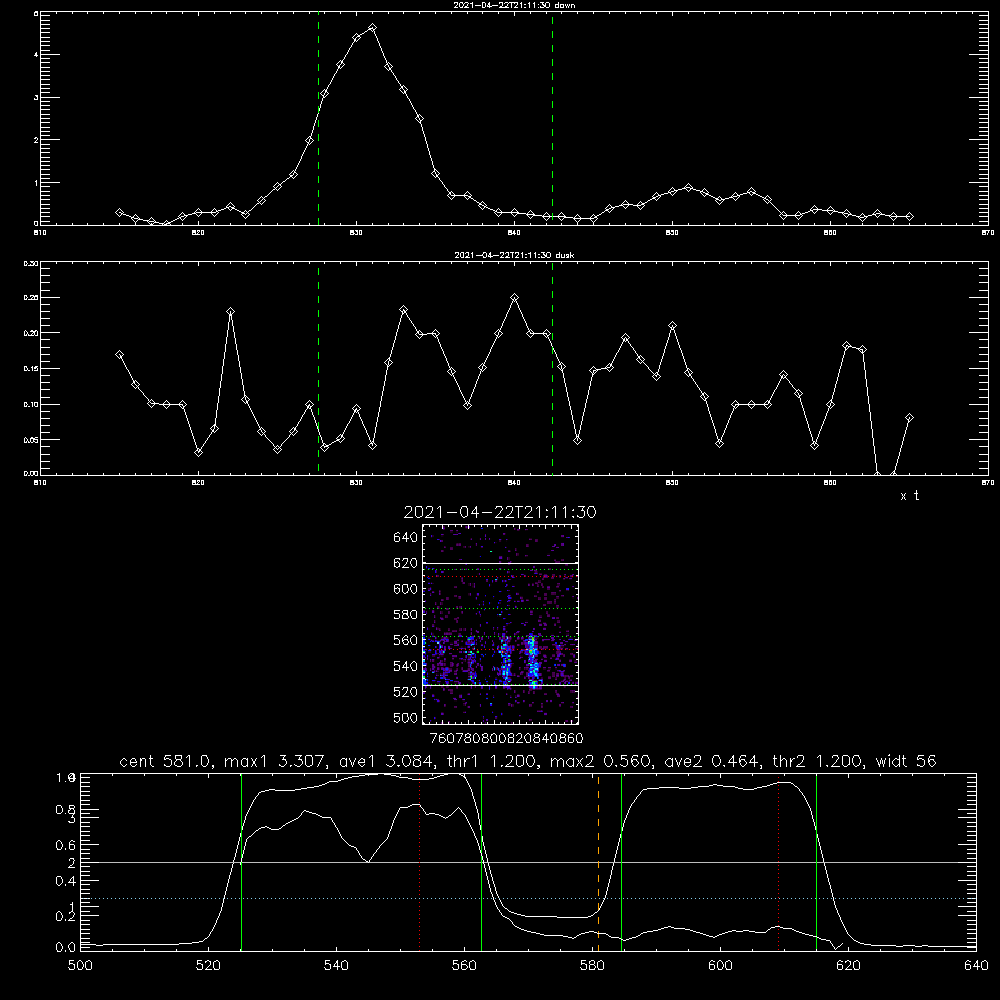Select the 'ave2 0.464' value in stats line

(x=712, y=761)
